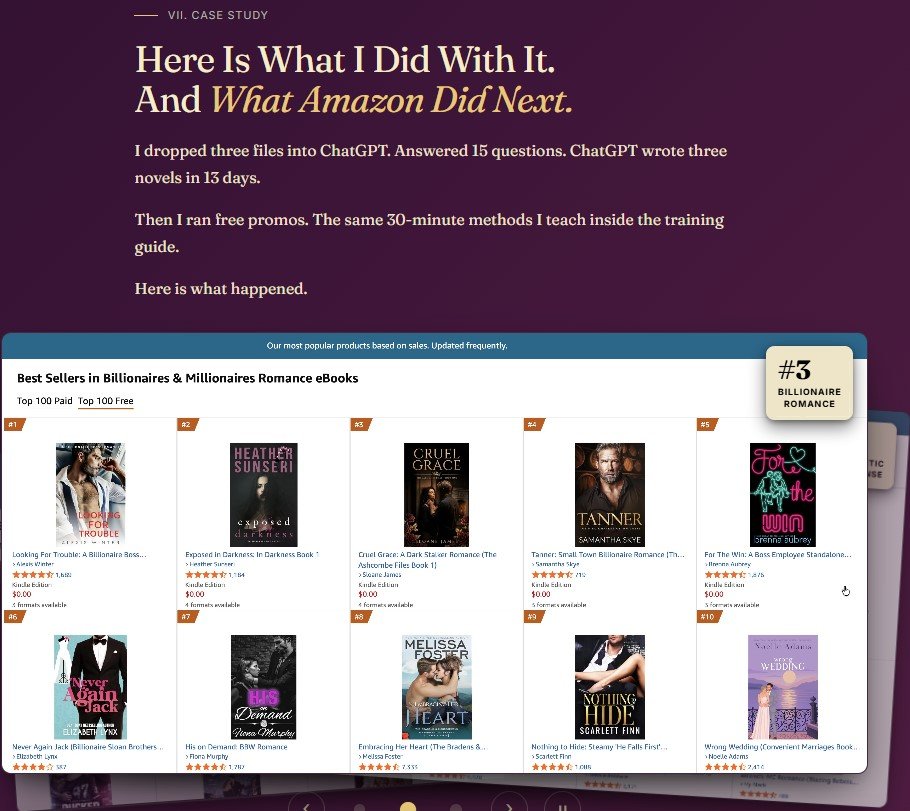Open For the Win book cover

pos(782,495)
